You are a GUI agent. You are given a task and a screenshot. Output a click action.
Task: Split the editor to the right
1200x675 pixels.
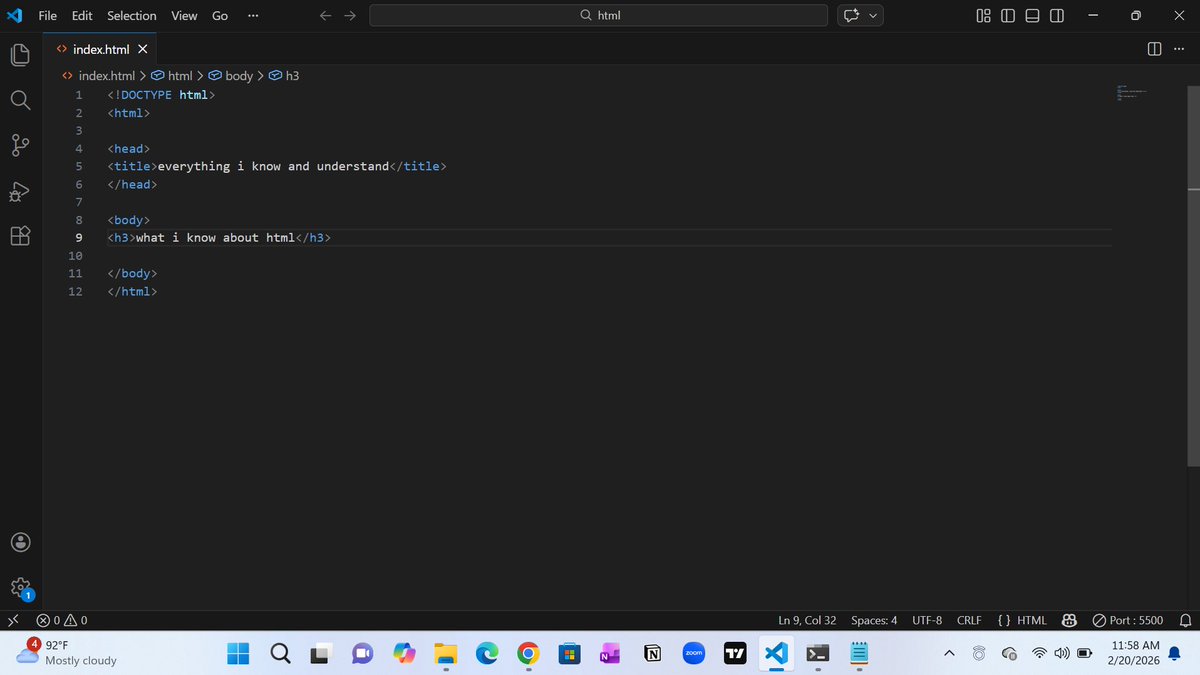tap(1155, 49)
